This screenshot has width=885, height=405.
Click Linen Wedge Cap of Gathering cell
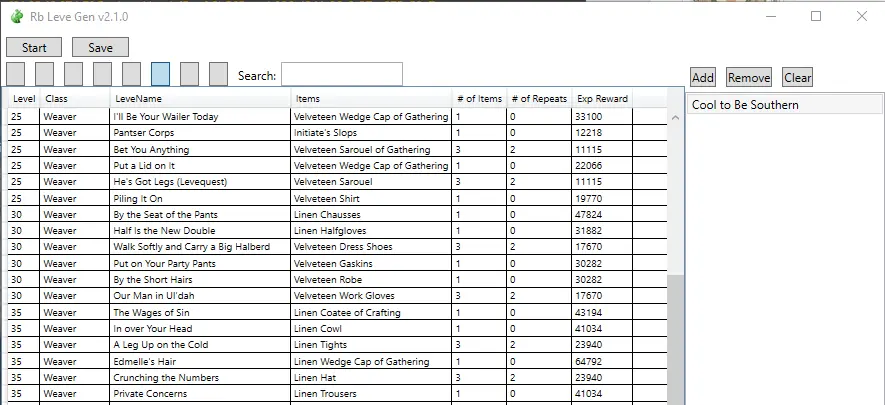[x=371, y=362]
